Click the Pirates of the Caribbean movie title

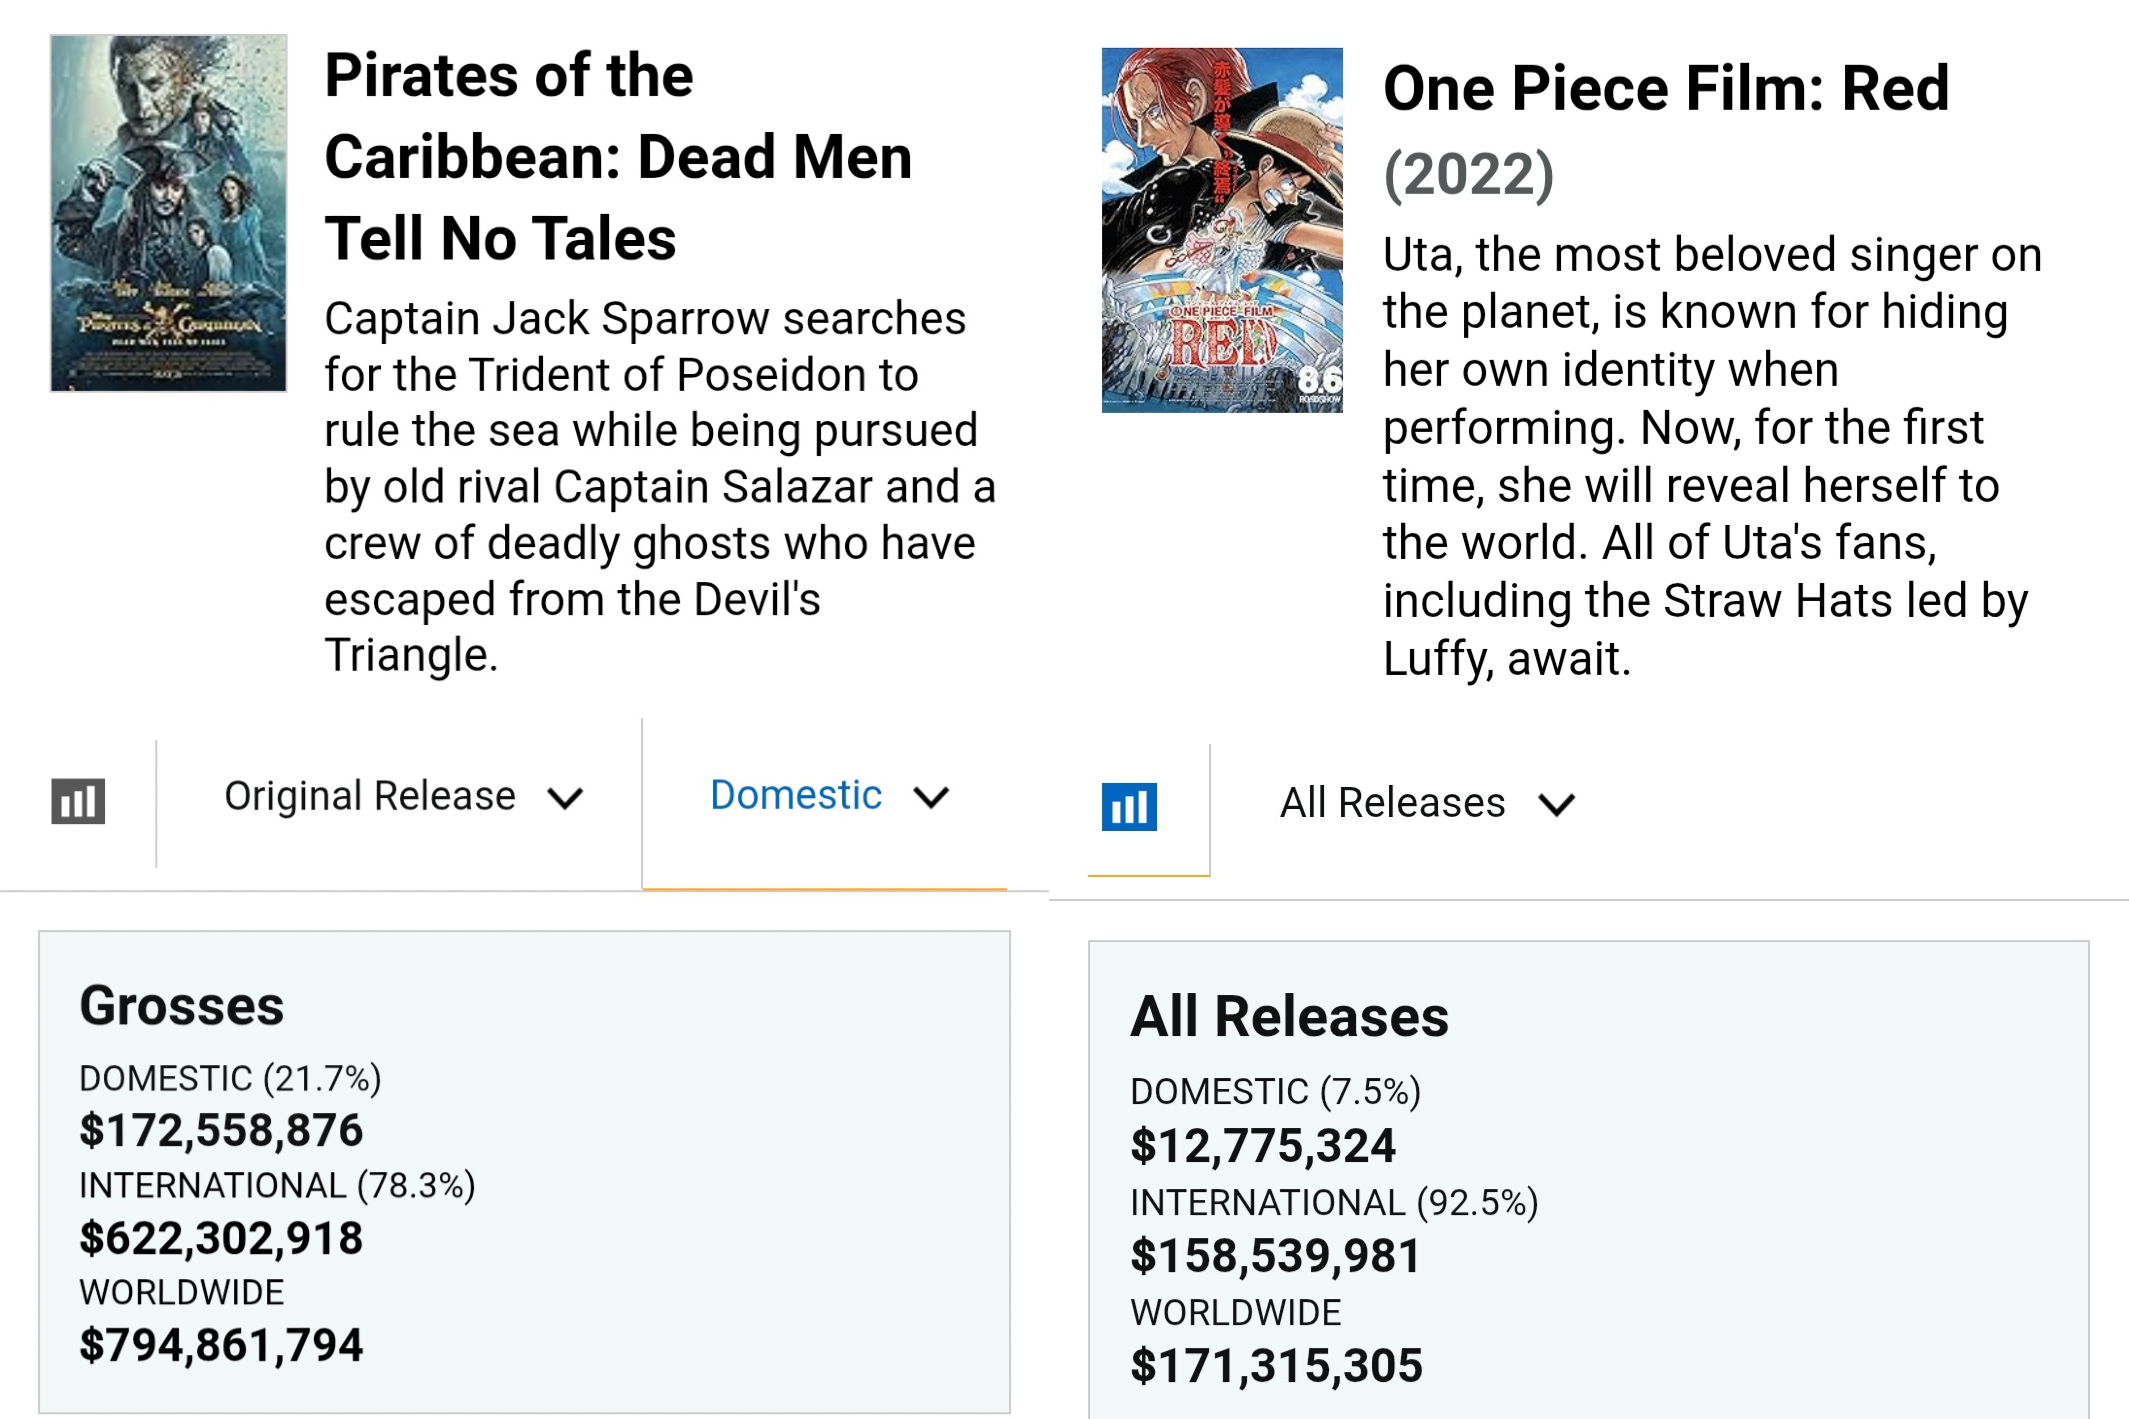pos(618,157)
